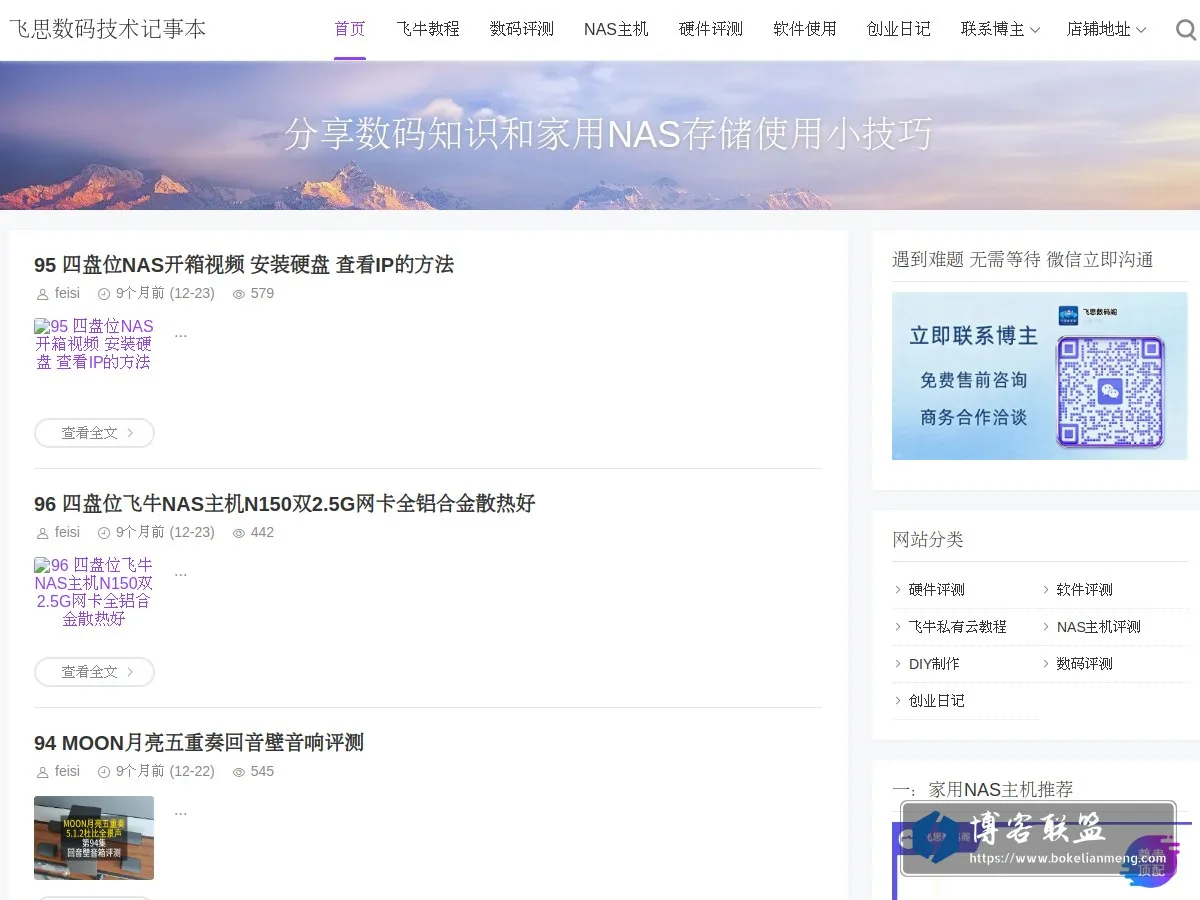Open sidebar 创业日记 category link

(x=937, y=701)
